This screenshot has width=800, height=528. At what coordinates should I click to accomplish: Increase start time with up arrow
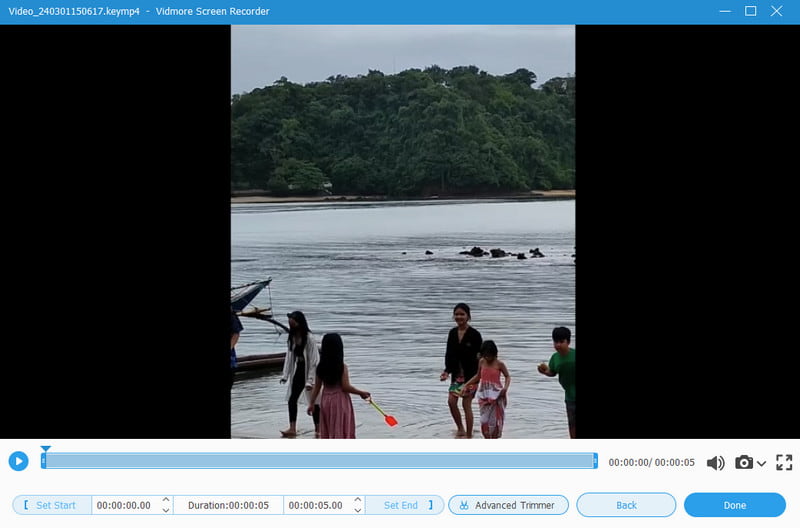[x=165, y=500]
